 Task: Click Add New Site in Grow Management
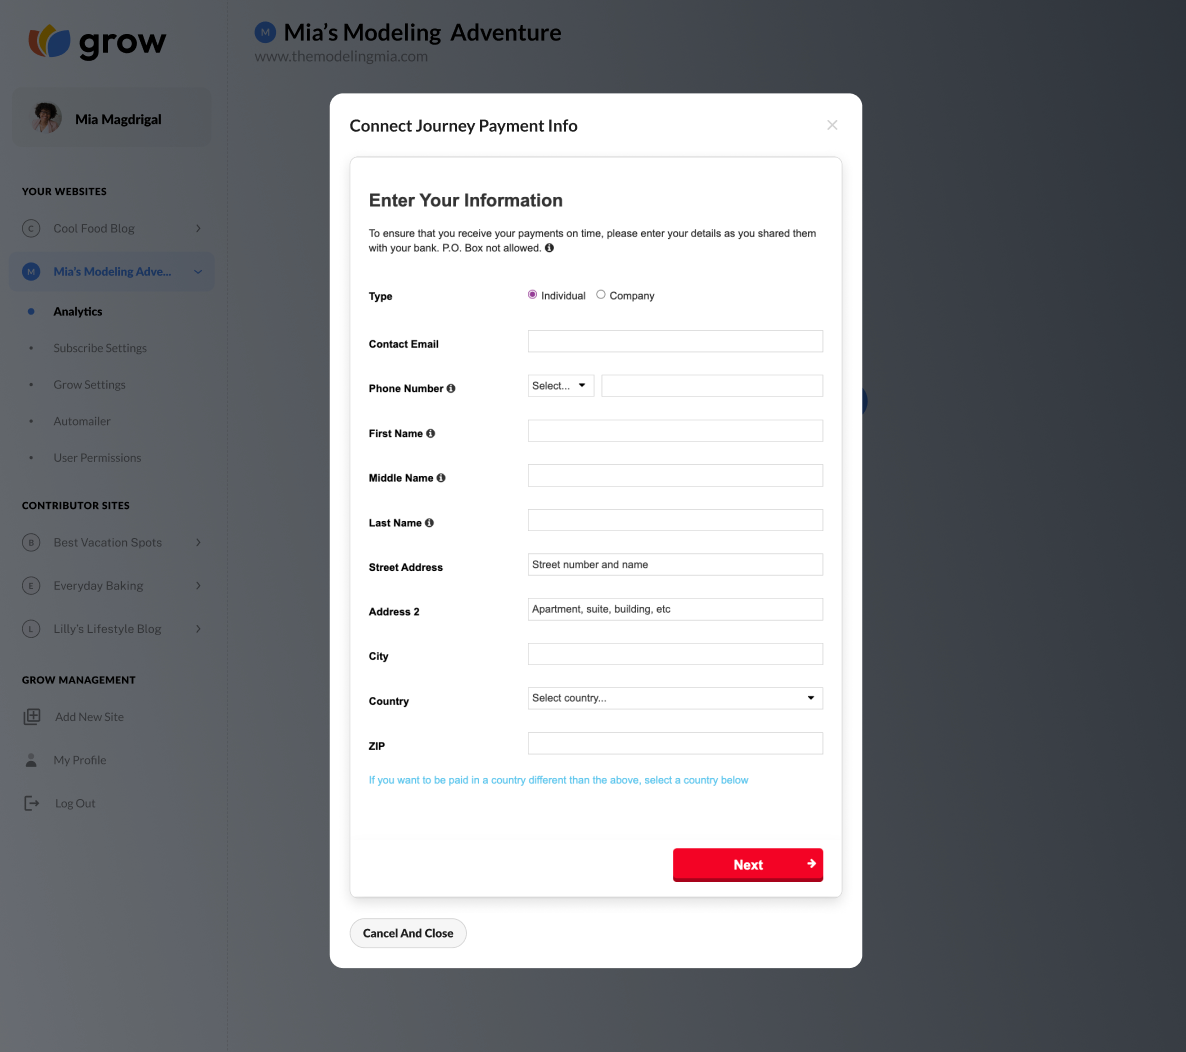click(x=89, y=717)
